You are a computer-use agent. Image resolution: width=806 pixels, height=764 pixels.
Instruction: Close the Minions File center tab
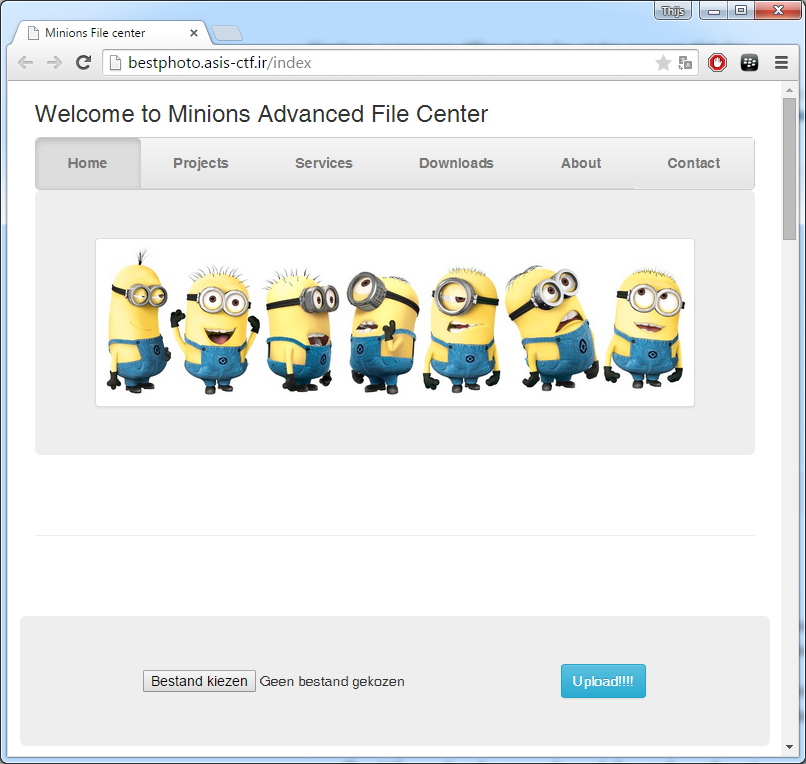194,33
